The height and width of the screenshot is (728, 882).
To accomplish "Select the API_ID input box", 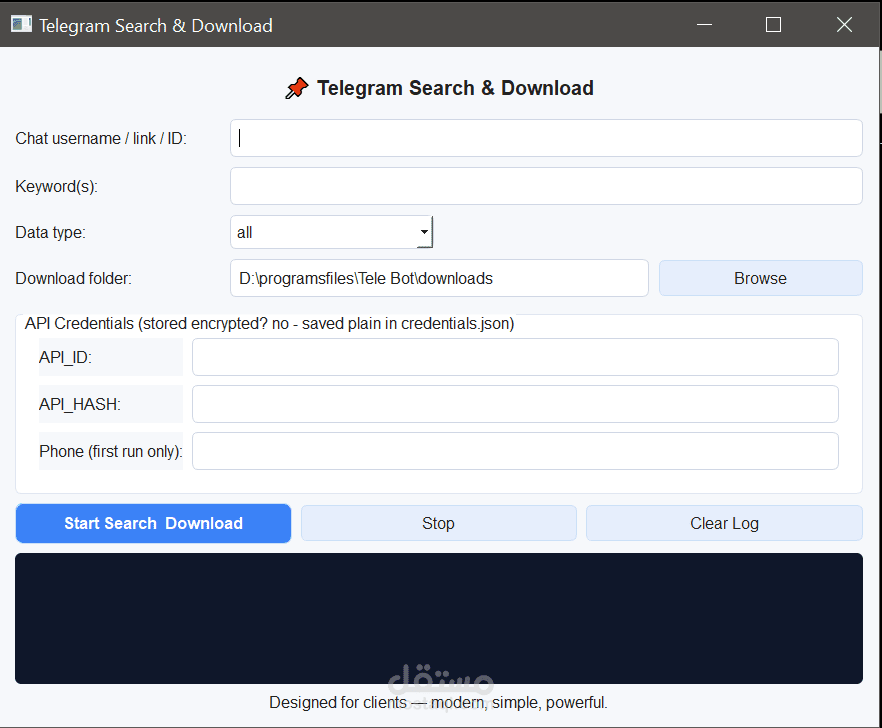I will [515, 357].
